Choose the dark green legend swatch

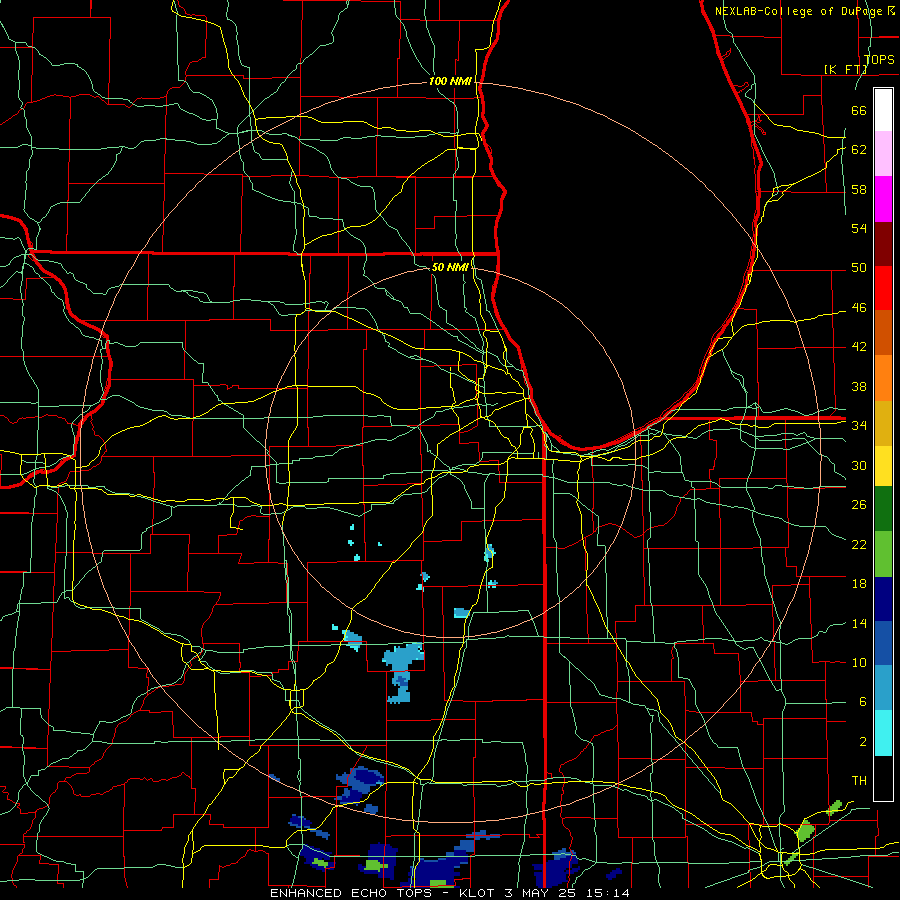[x=883, y=509]
